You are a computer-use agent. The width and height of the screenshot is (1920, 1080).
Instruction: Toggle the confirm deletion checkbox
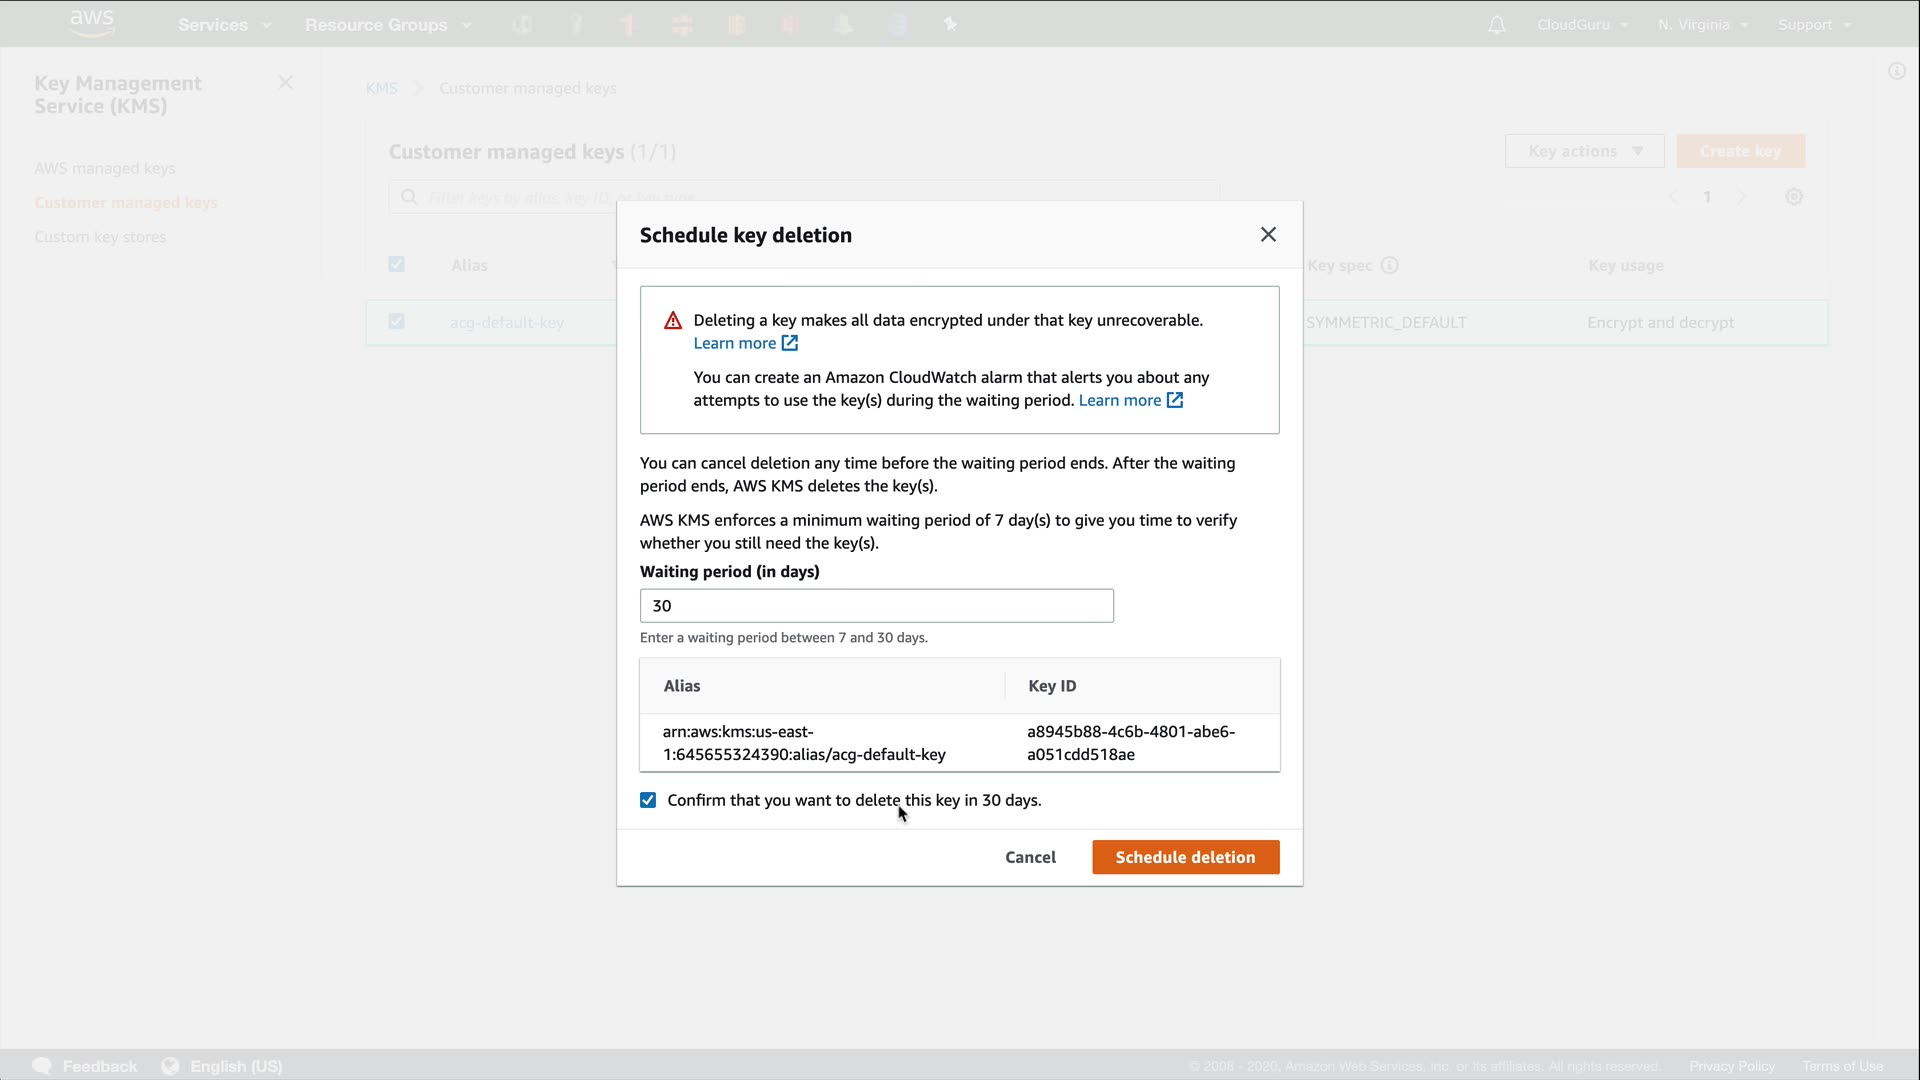(x=648, y=800)
